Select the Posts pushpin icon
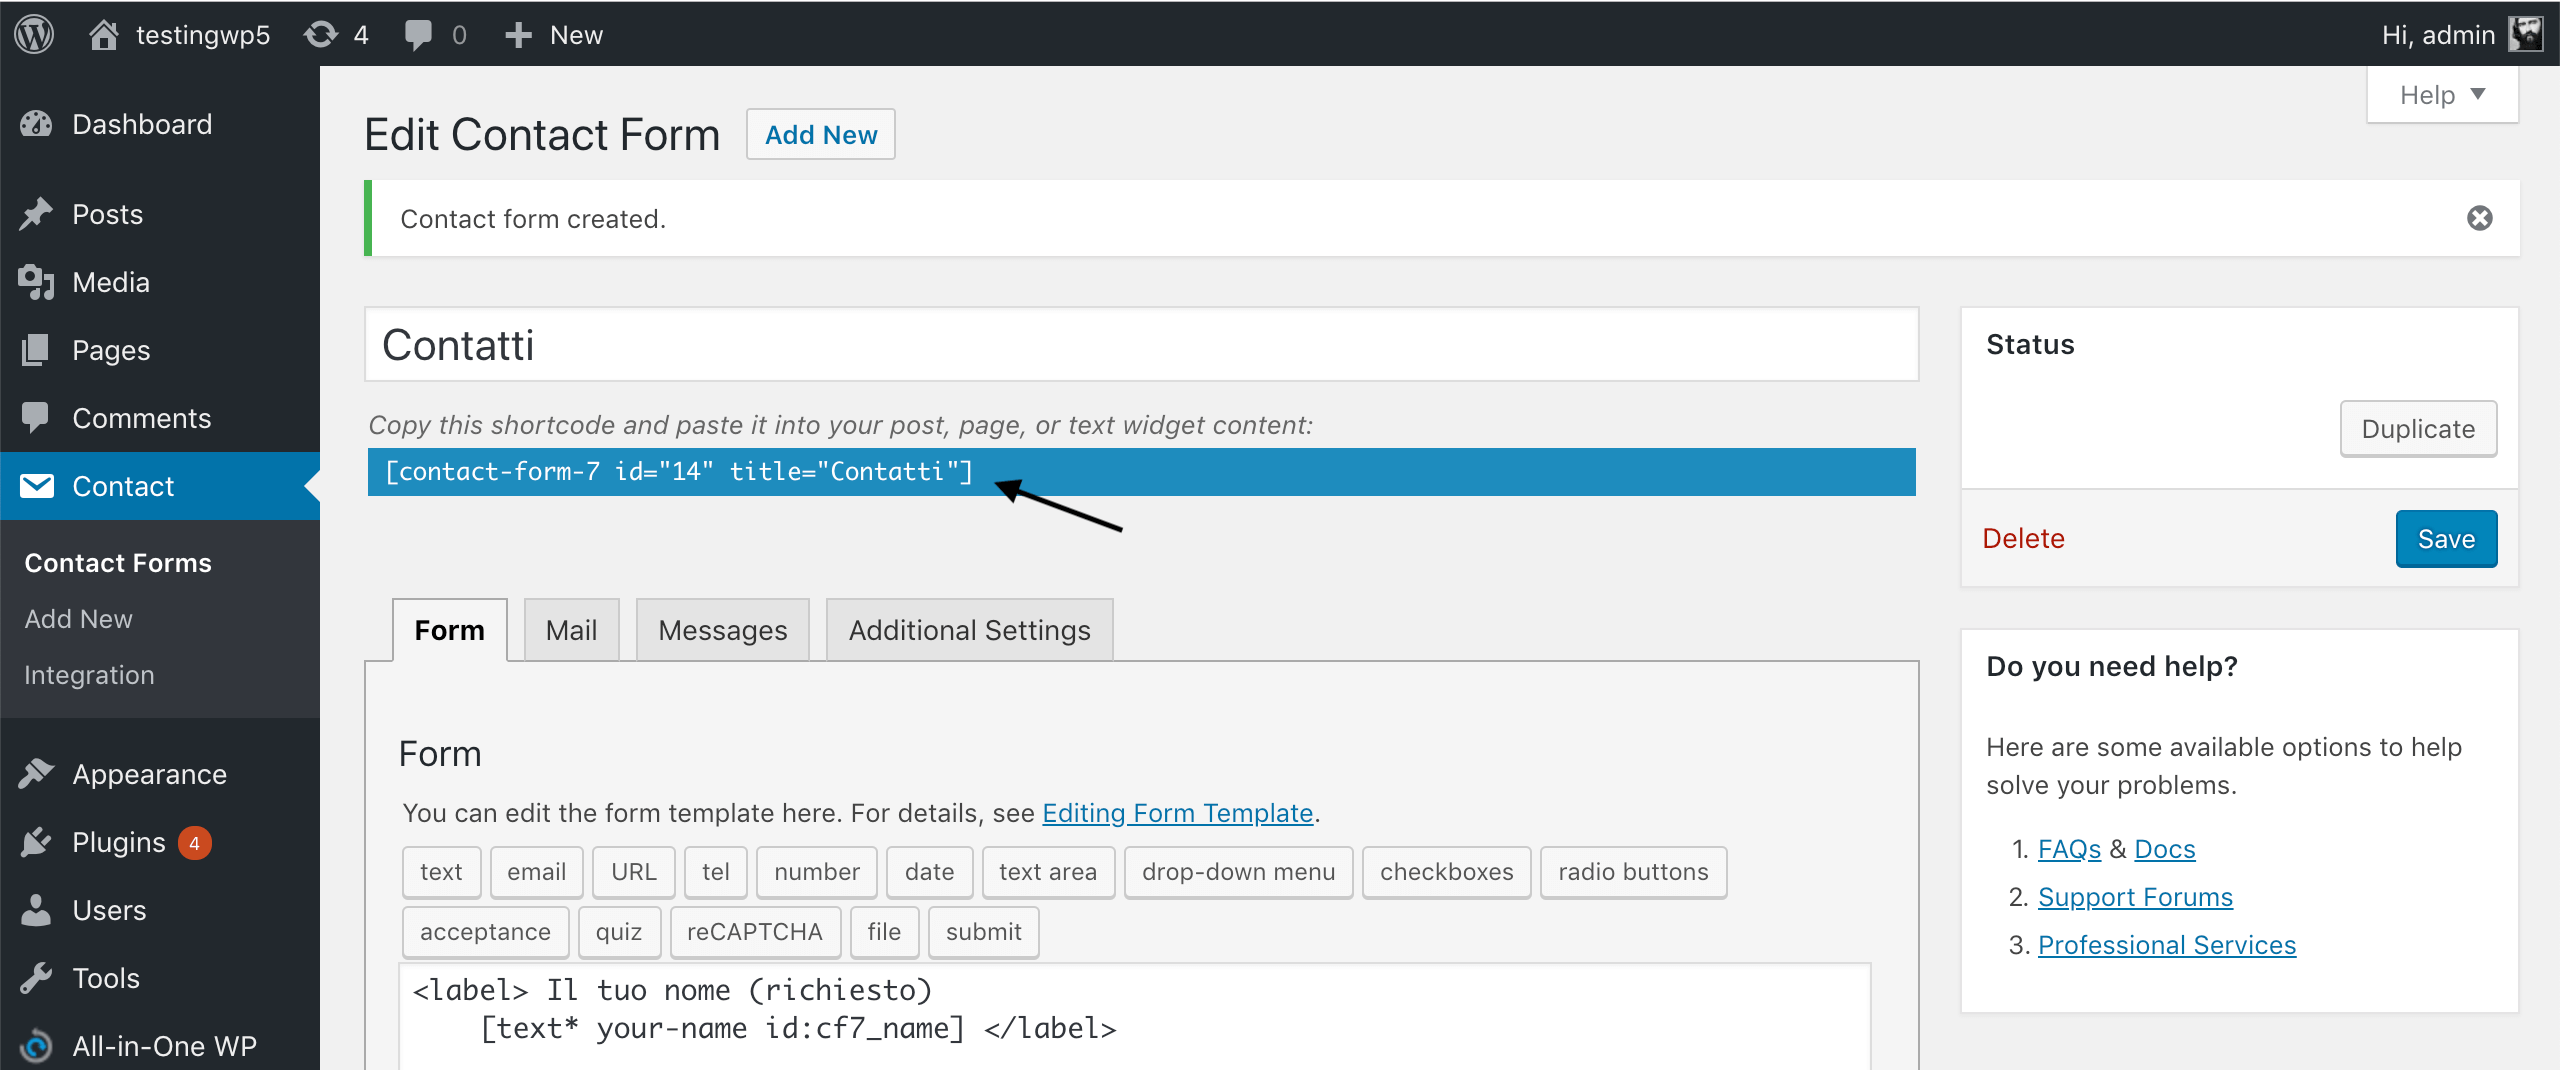Viewport: 2560px width, 1070px height. point(36,213)
